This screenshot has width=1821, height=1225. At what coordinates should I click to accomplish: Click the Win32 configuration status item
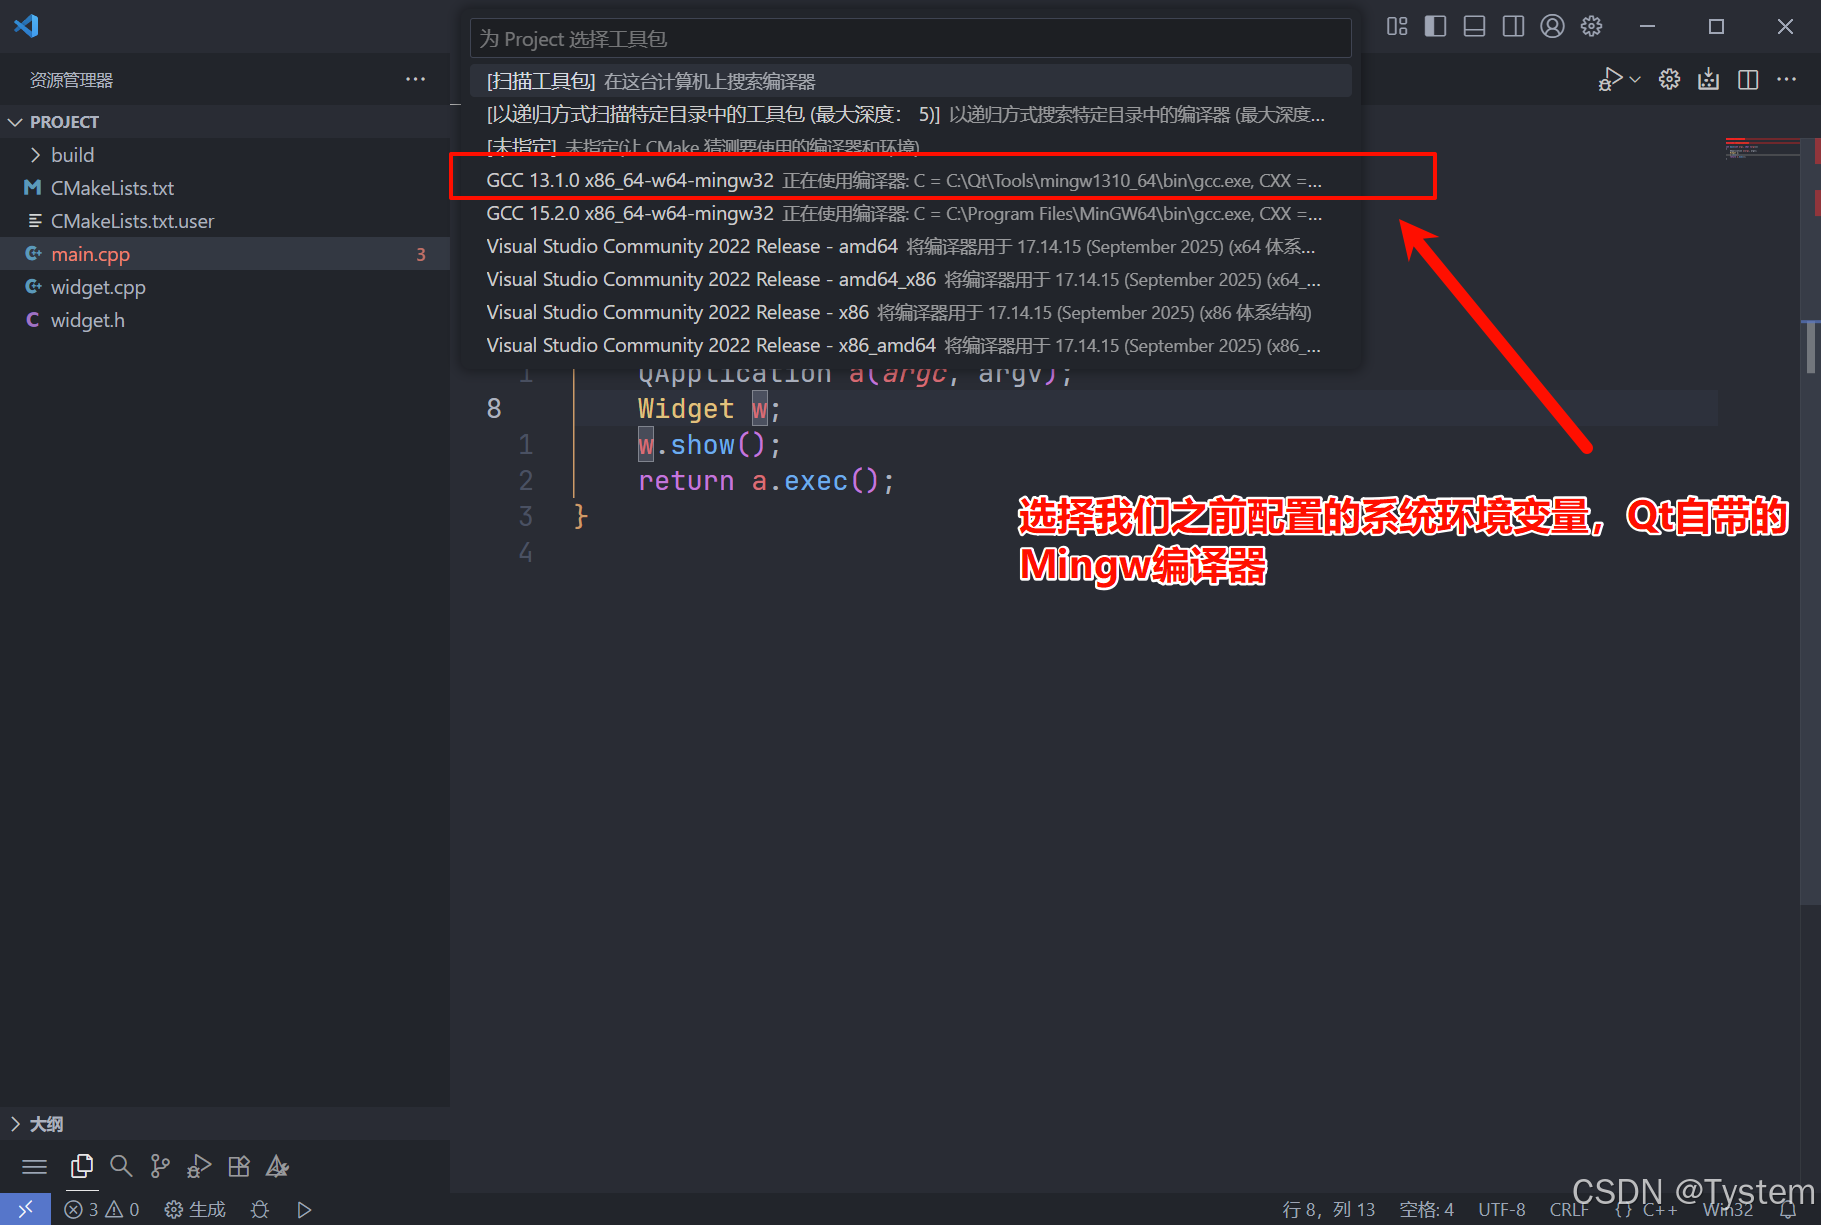click(1728, 1209)
